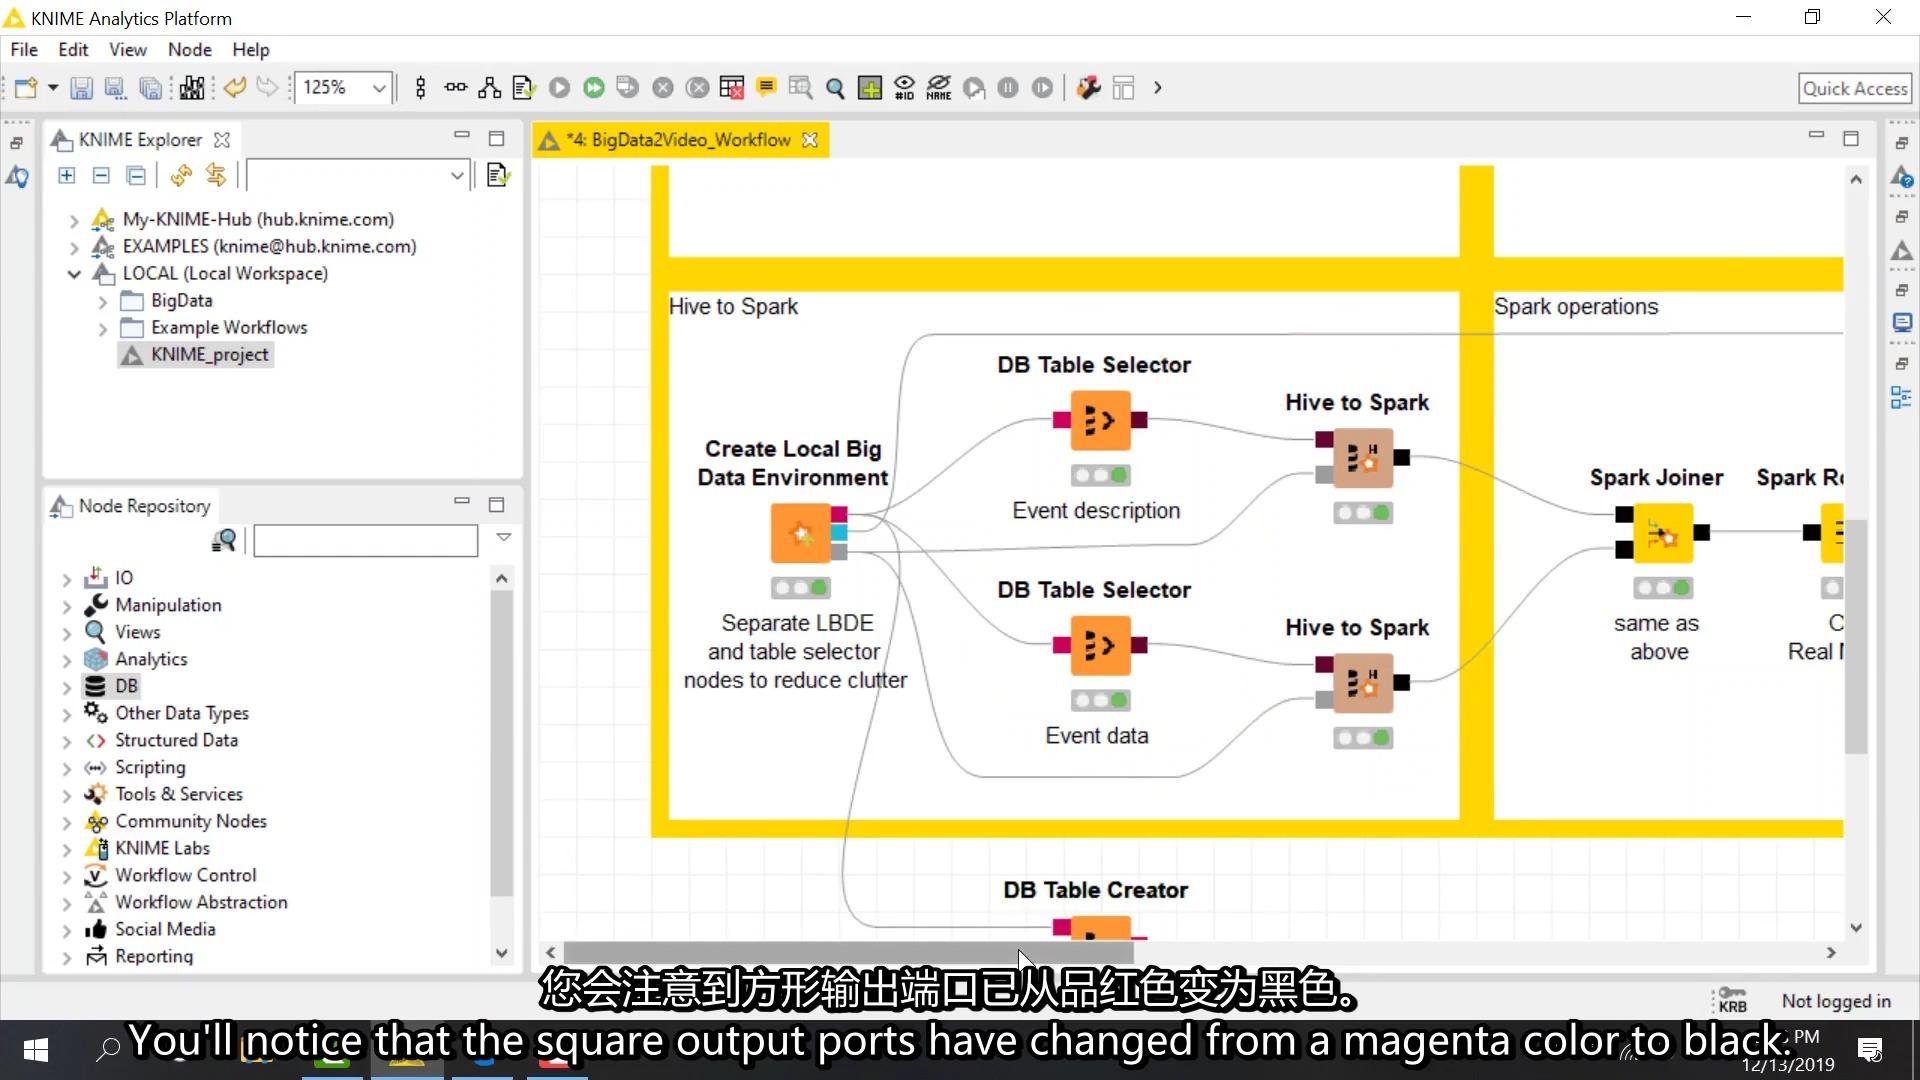Open the Windows Start menu

click(36, 1050)
